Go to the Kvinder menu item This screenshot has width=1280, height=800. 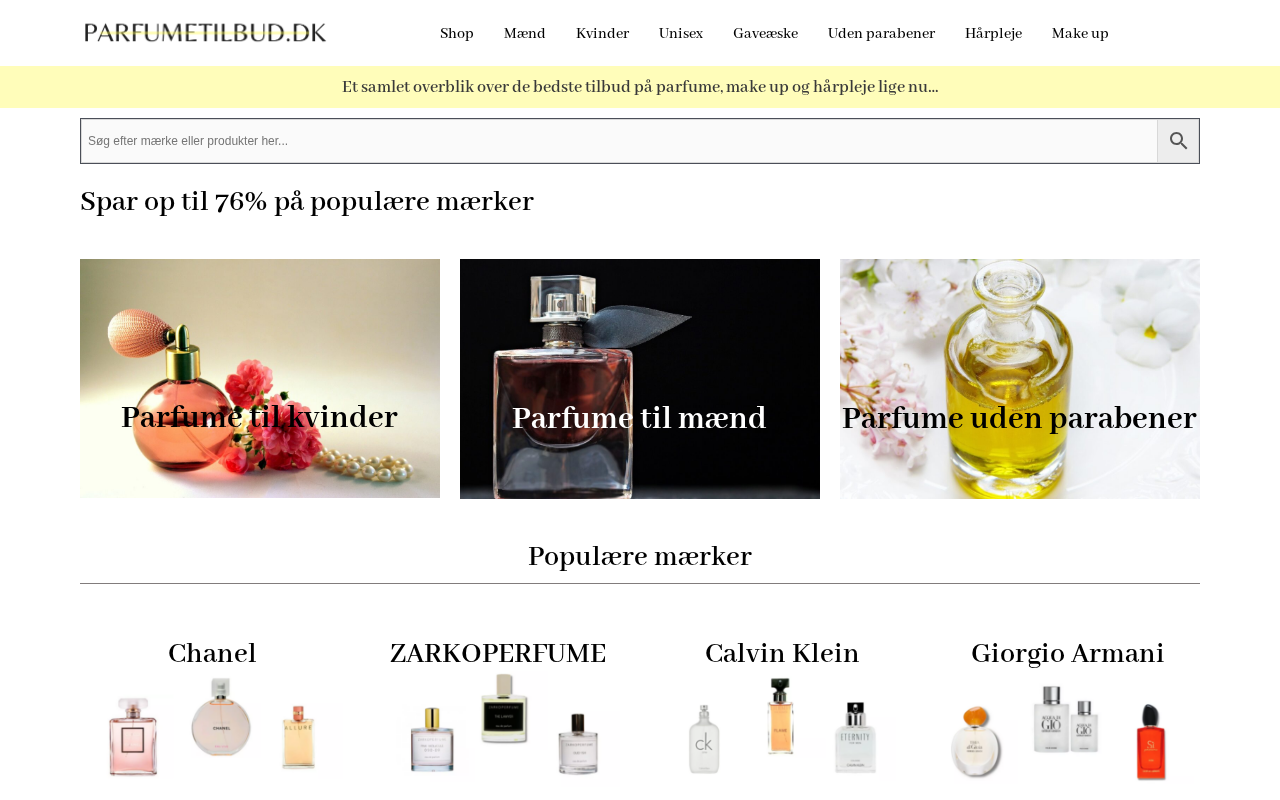(x=602, y=34)
